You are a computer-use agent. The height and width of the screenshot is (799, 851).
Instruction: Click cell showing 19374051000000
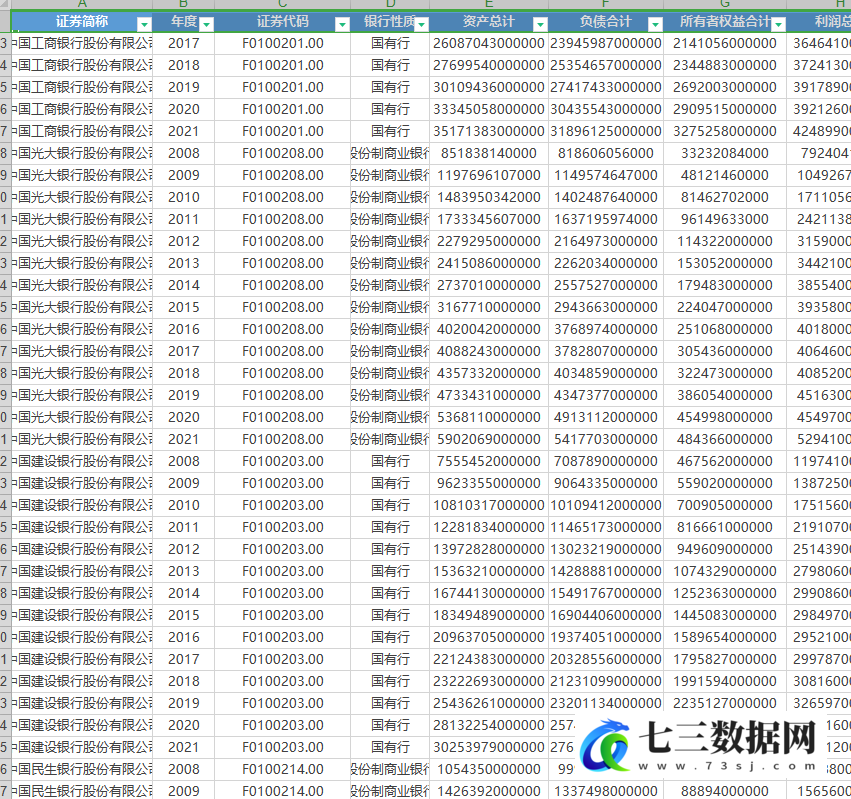606,637
